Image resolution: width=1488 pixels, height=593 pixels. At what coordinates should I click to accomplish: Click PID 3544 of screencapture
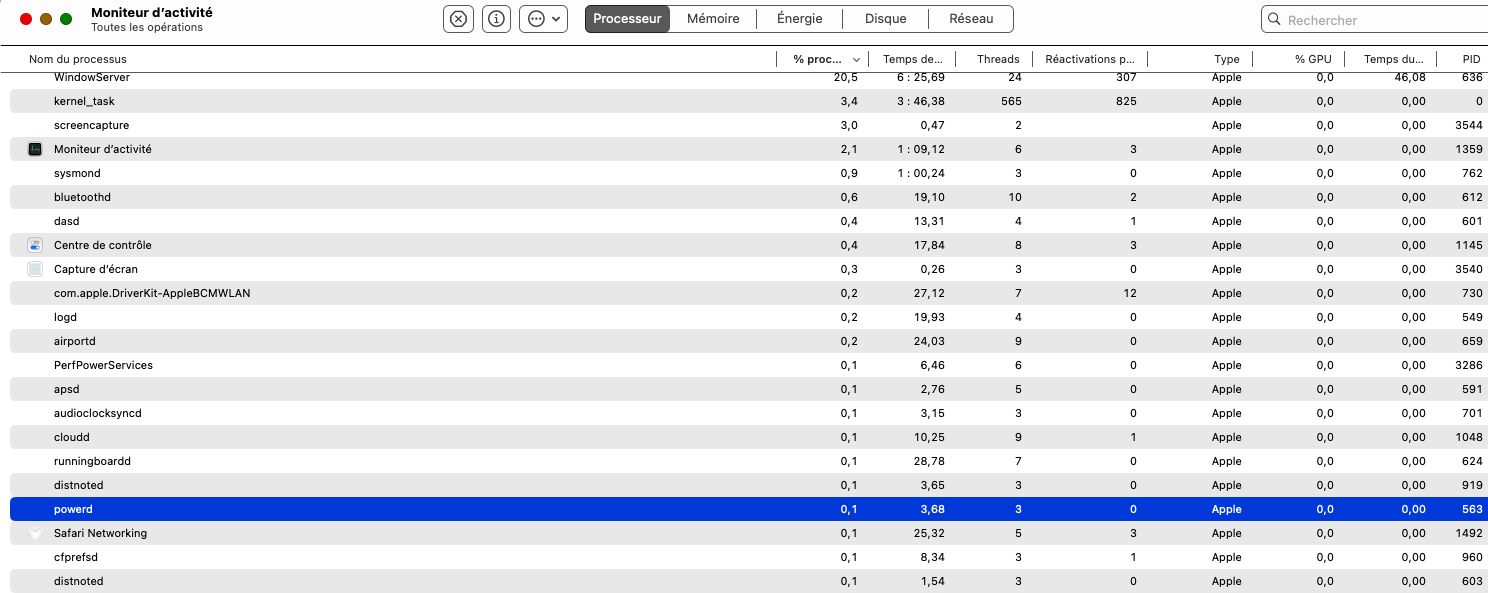point(1468,125)
